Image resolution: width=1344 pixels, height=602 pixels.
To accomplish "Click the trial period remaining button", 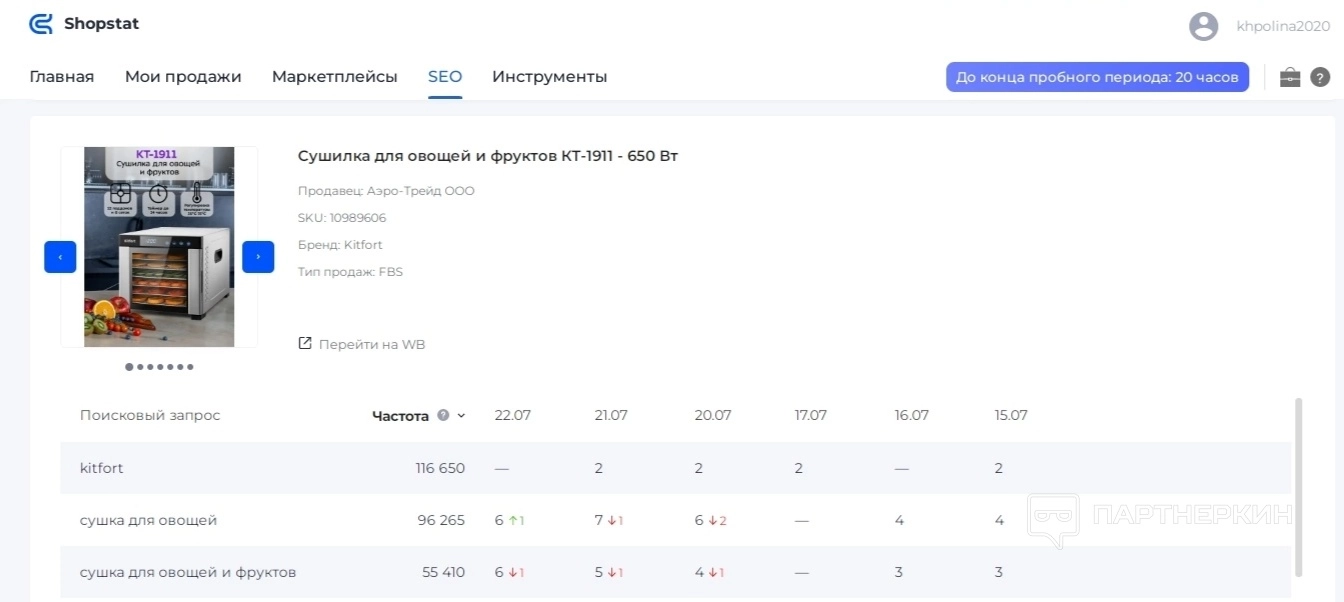I will [1097, 77].
